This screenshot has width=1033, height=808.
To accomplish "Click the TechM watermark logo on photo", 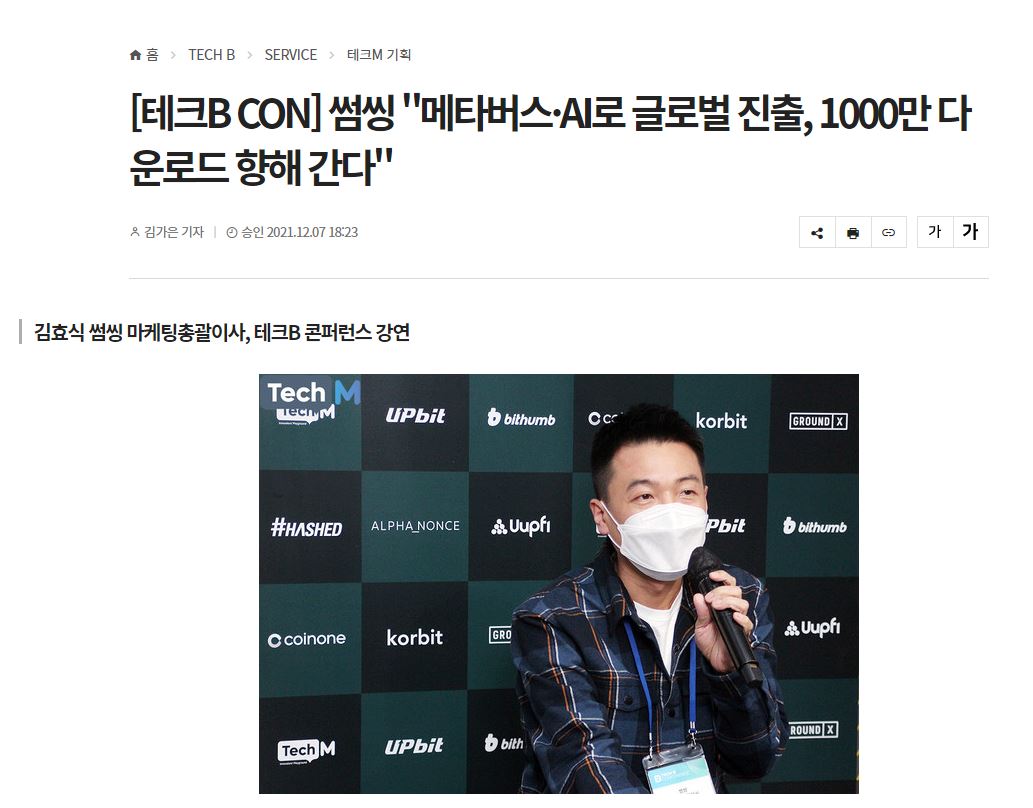I will point(313,393).
